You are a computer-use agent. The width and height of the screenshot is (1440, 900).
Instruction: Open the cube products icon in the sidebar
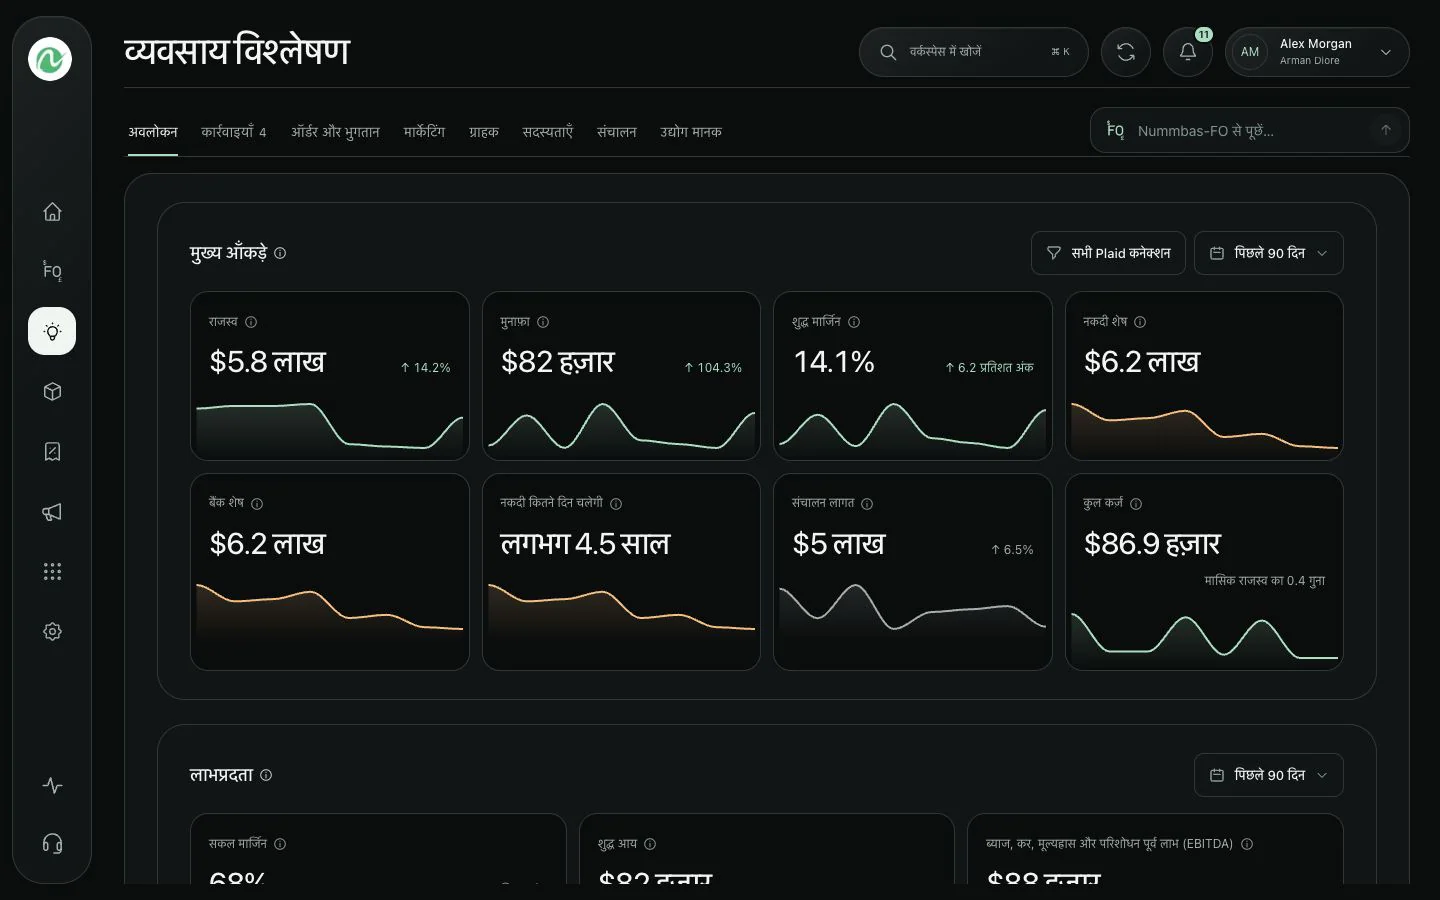52,392
